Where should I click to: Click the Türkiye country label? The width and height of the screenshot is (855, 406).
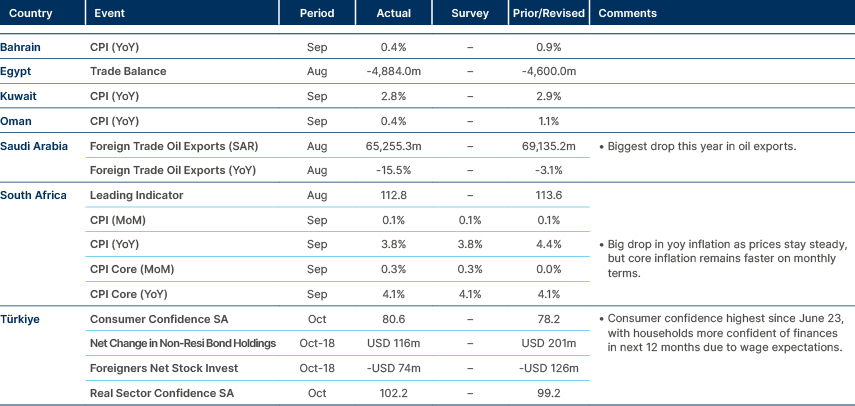pyautogui.click(x=20, y=319)
